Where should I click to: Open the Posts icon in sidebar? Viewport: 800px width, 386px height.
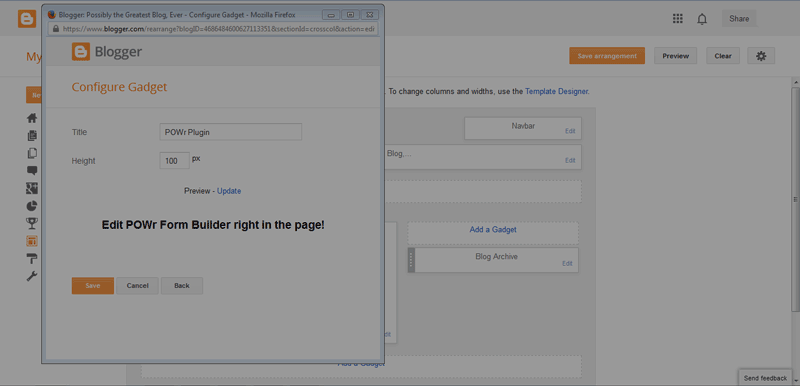(x=32, y=136)
